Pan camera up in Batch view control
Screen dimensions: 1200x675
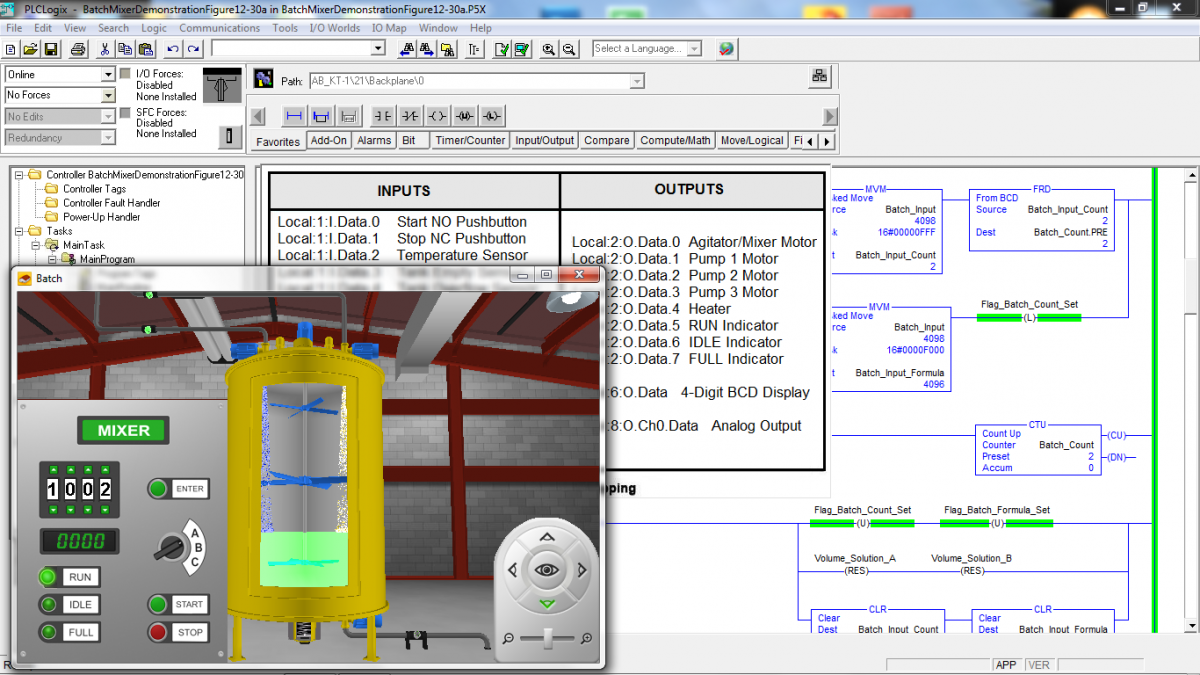point(546,538)
